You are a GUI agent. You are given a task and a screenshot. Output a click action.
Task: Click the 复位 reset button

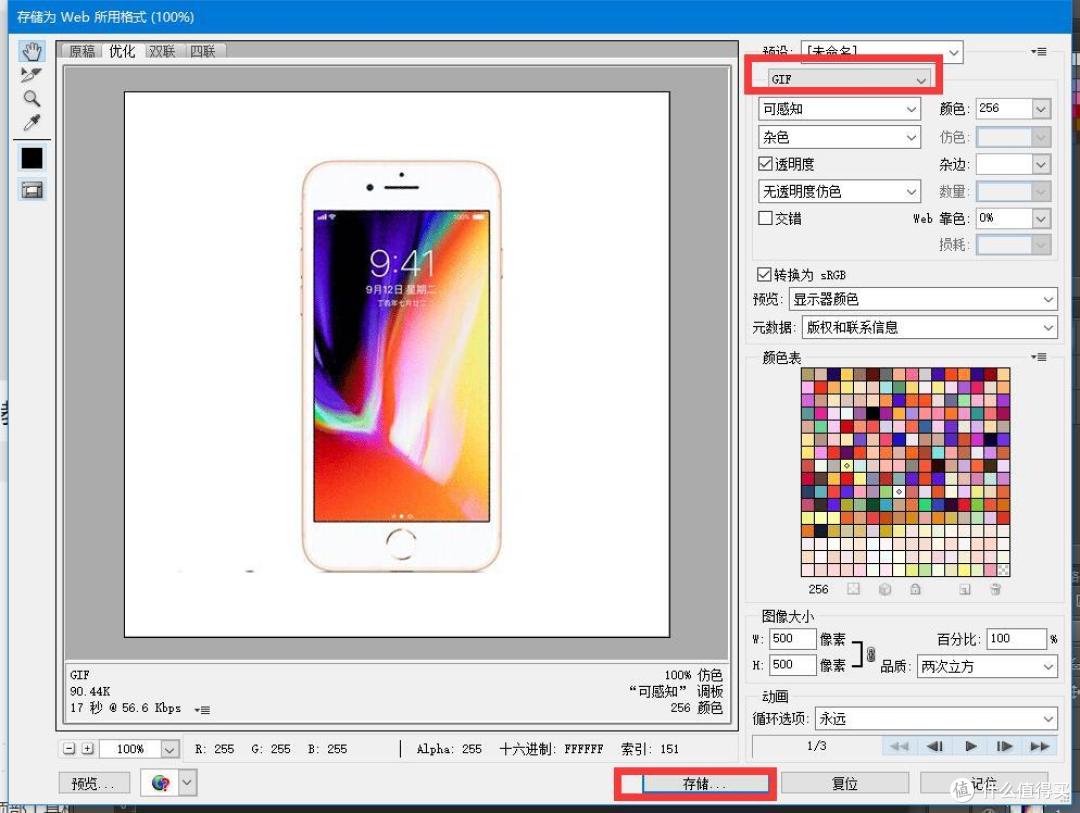(844, 783)
